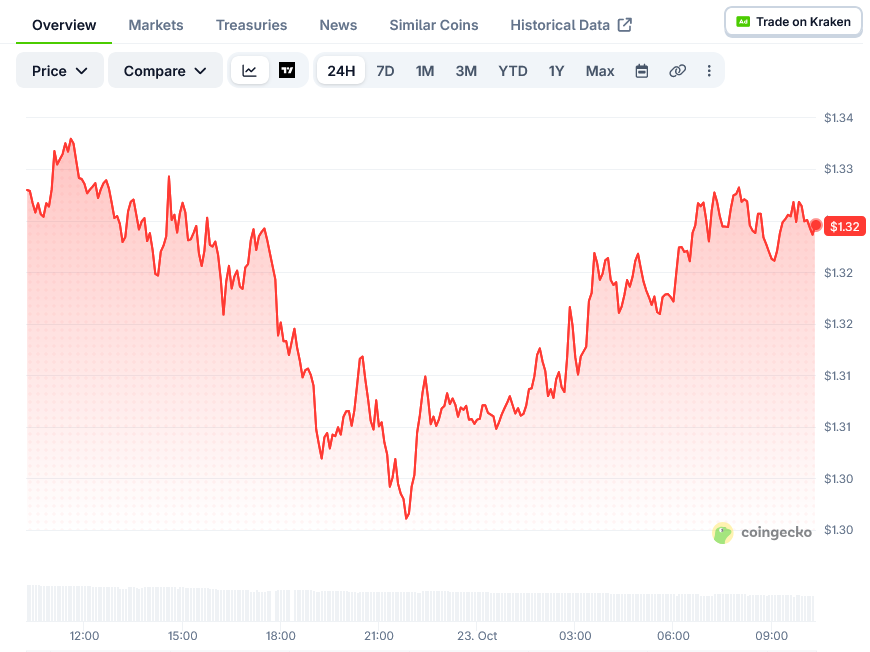Click the $1.33 y-axis label
Screen dimensions: 870x652
click(x=838, y=169)
